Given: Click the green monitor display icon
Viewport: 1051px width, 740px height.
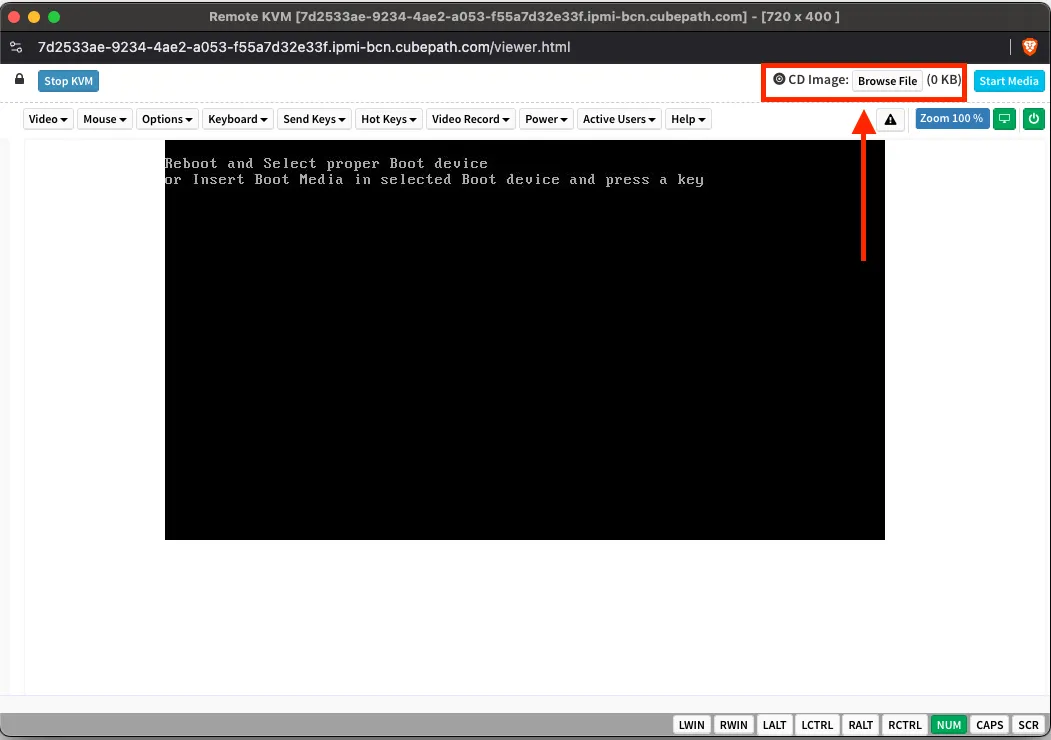Looking at the screenshot, I should (1005, 119).
